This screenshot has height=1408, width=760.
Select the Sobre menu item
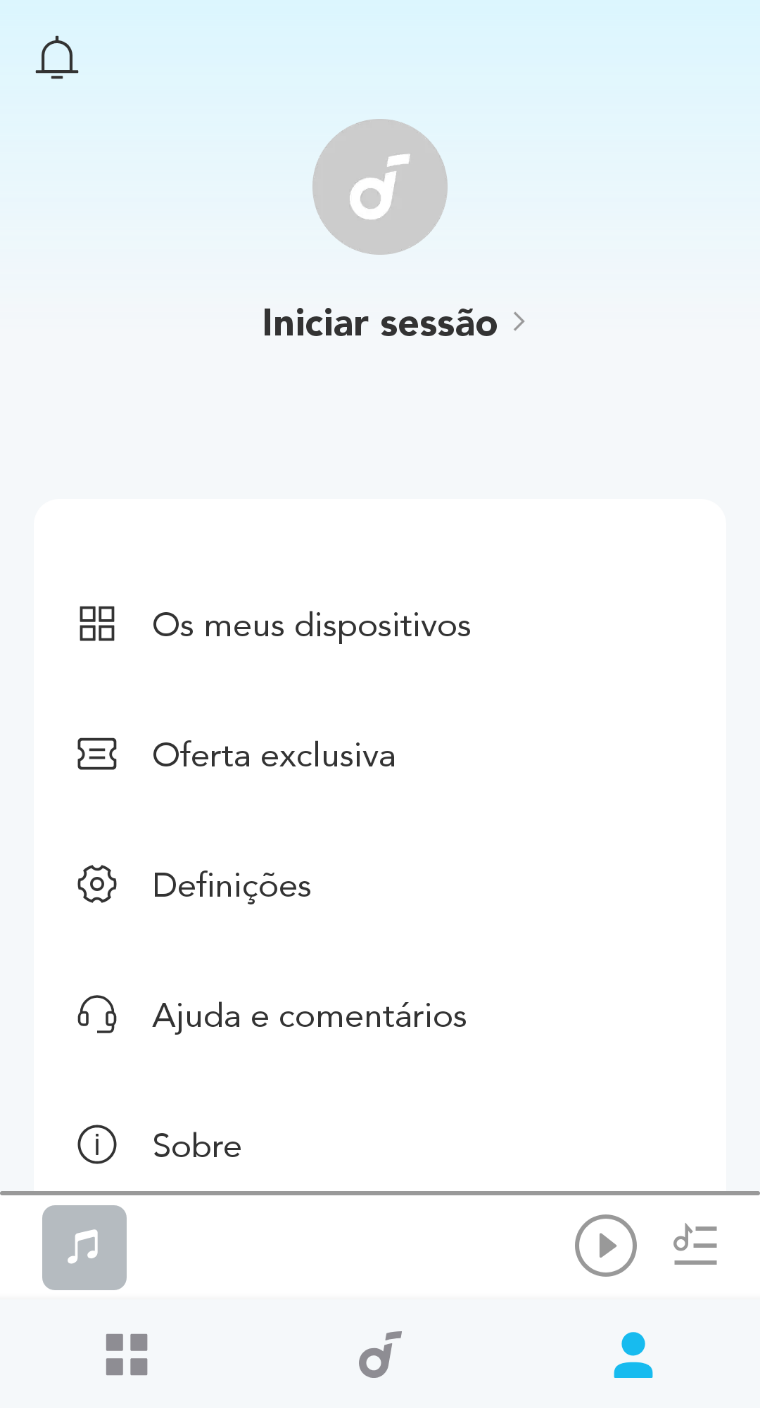point(197,1146)
